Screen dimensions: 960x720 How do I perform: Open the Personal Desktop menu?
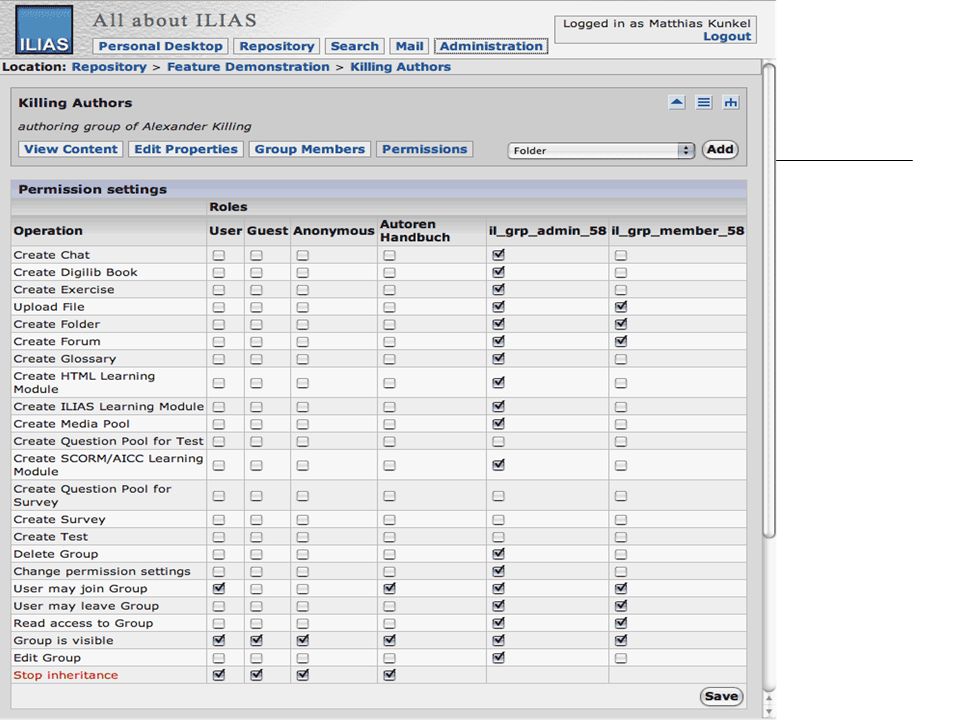click(x=160, y=46)
